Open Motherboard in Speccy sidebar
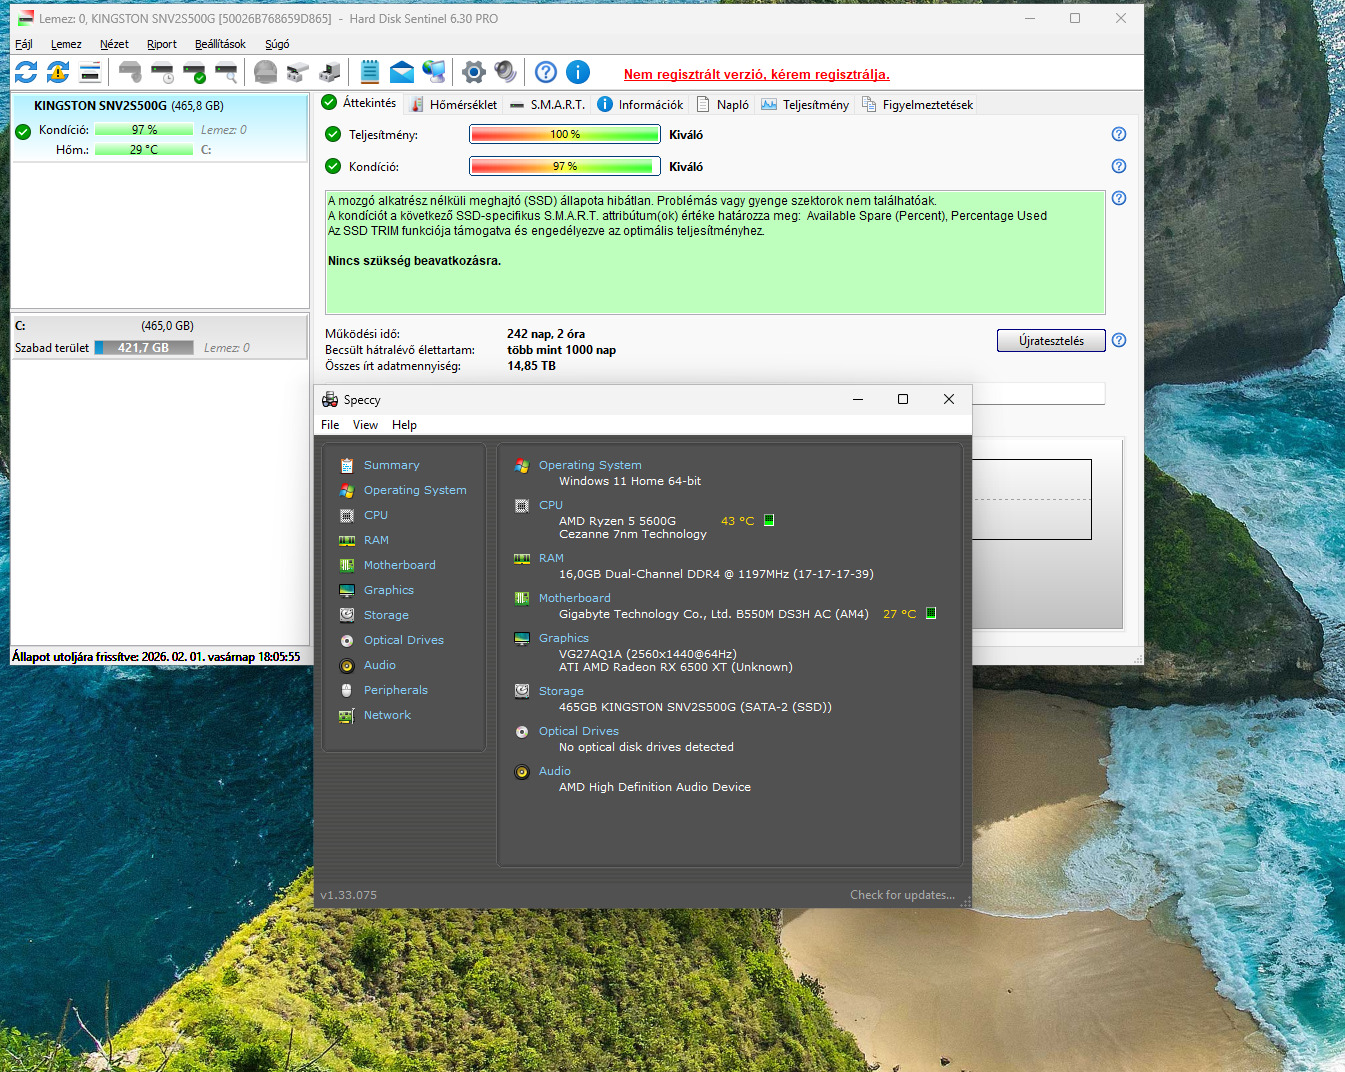 tap(399, 565)
